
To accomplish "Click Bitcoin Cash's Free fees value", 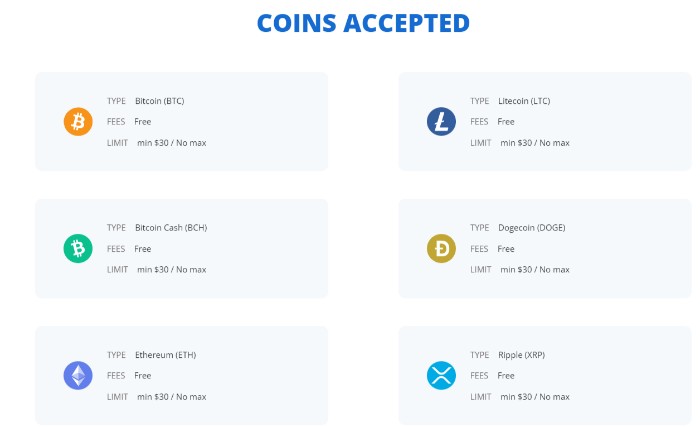I will (x=143, y=249).
